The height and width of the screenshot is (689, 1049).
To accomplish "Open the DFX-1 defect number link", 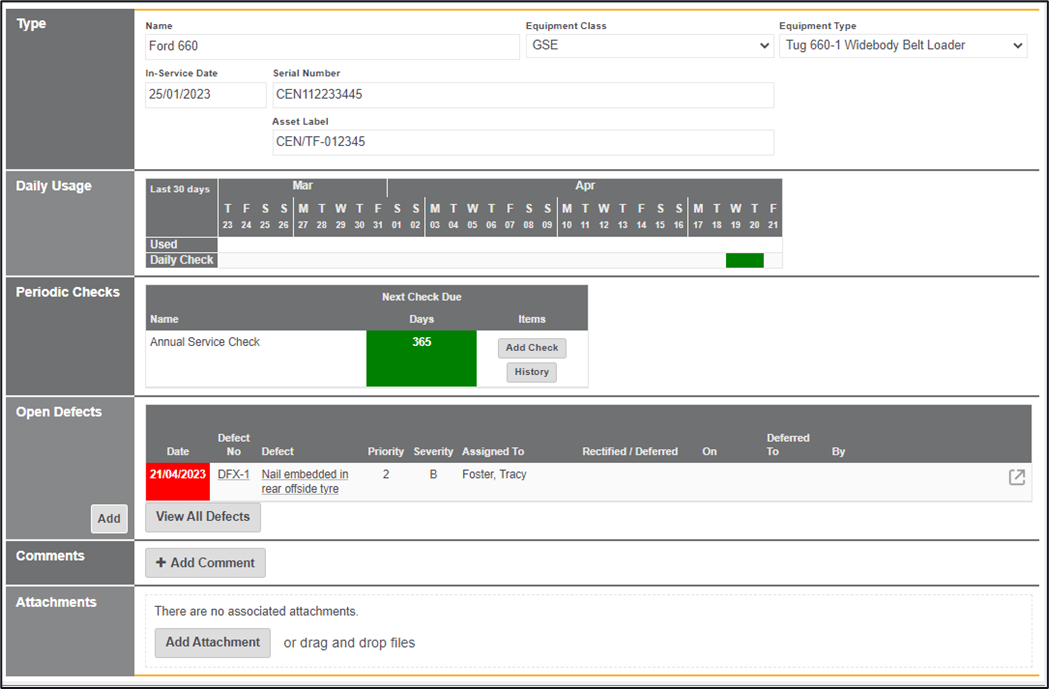I will 233,474.
